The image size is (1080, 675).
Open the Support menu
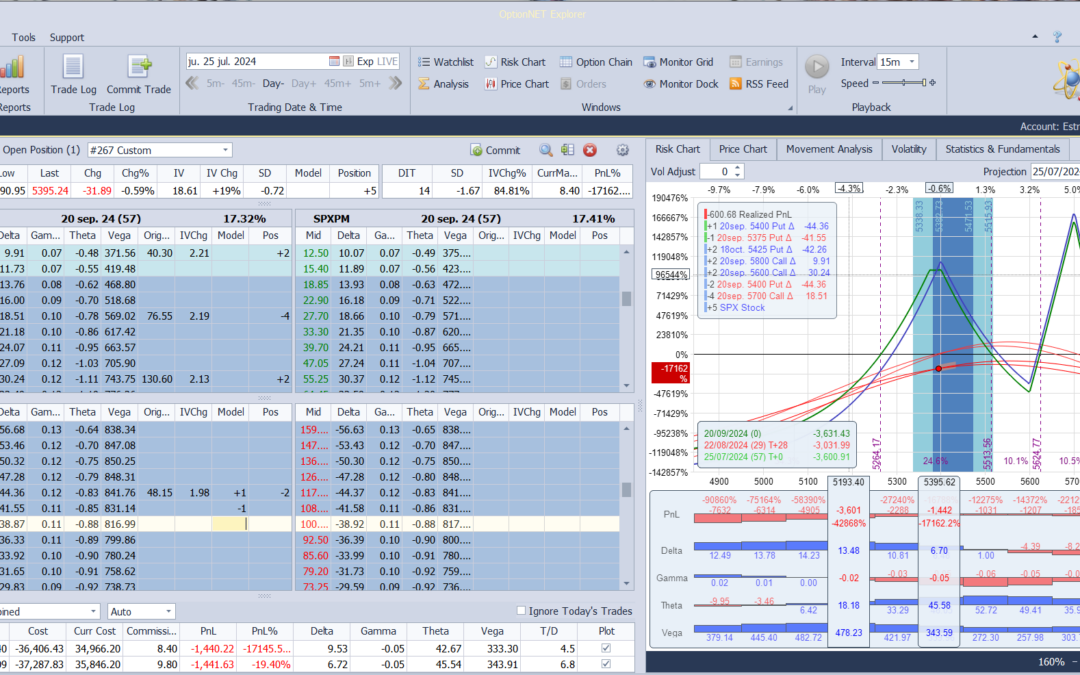pyautogui.click(x=67, y=37)
